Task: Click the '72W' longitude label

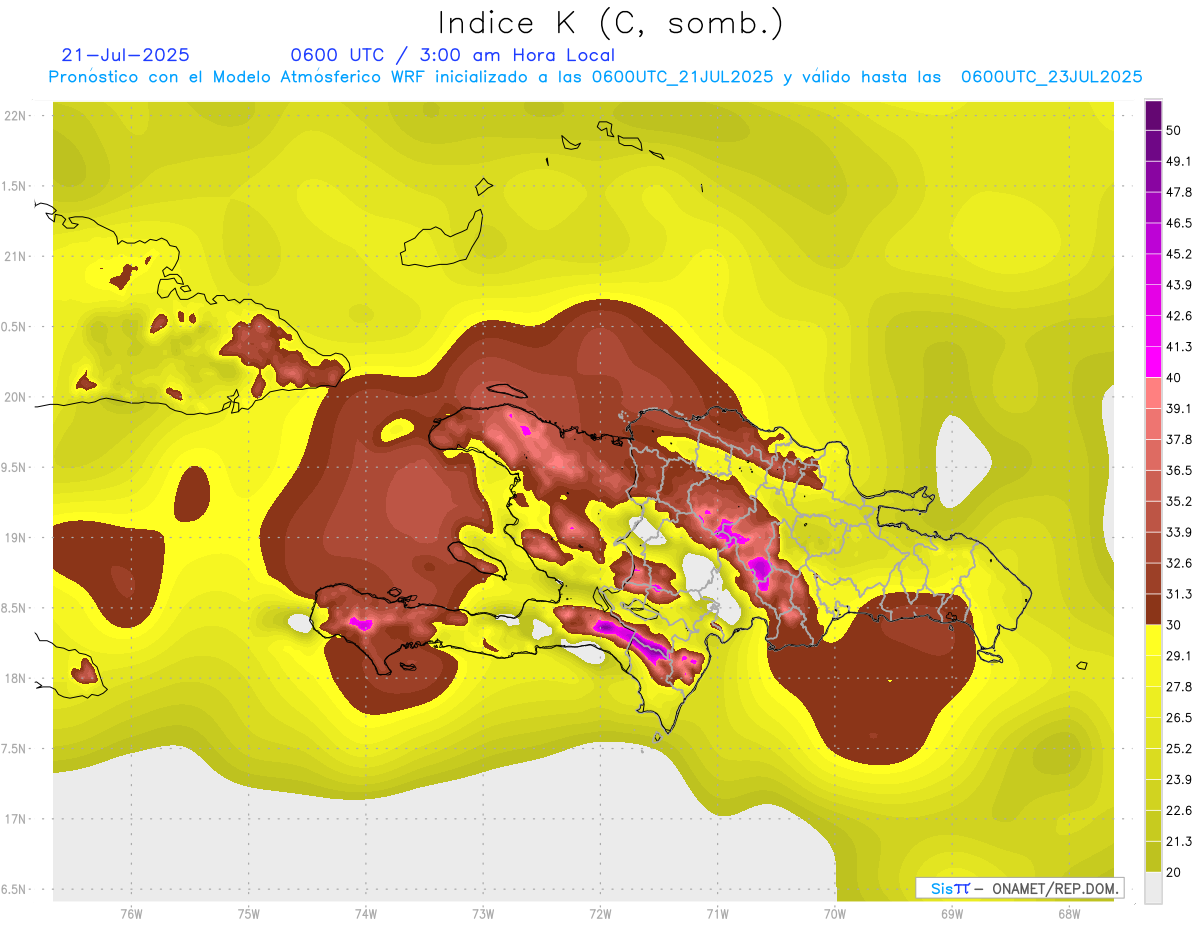Action: pyautogui.click(x=600, y=914)
